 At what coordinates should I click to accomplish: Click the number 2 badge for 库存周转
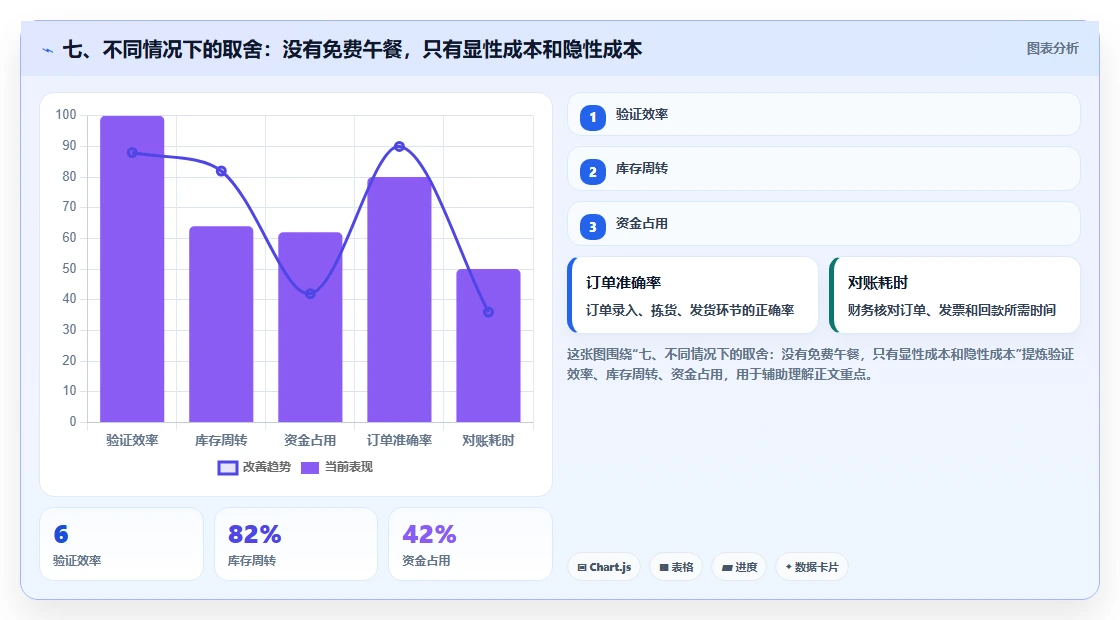pyautogui.click(x=593, y=172)
